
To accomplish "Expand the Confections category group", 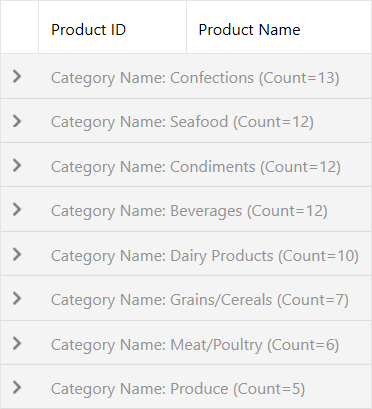I will [x=17, y=76].
